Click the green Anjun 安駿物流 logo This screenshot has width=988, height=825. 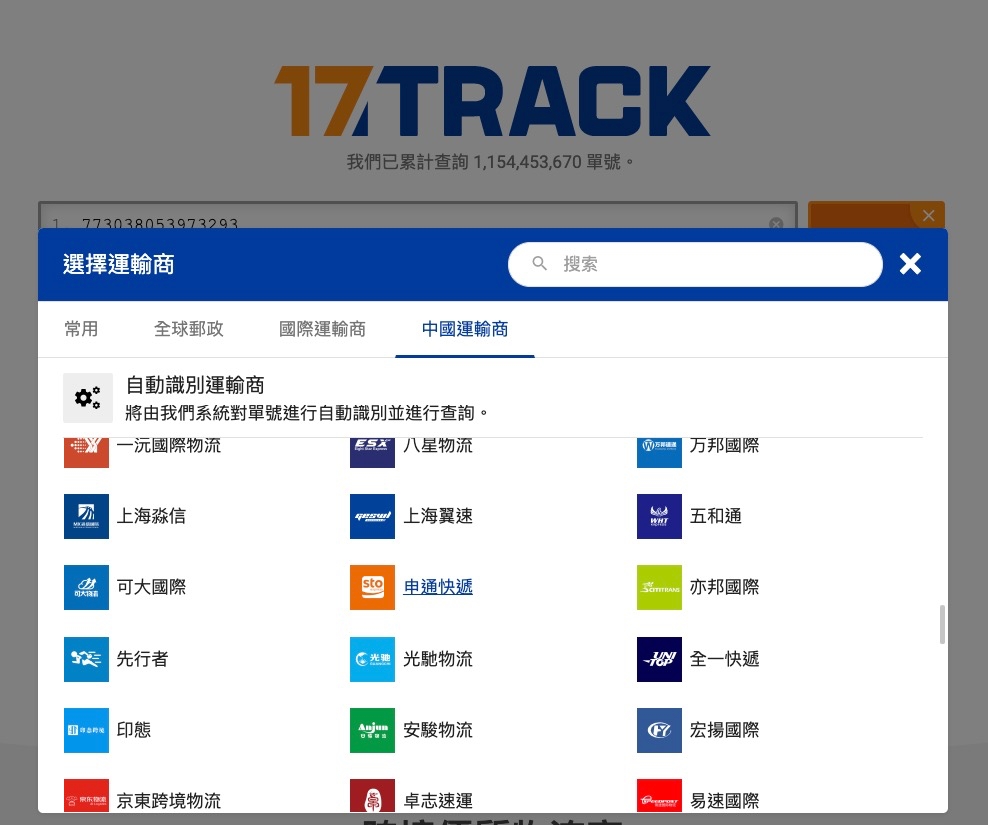coord(372,730)
